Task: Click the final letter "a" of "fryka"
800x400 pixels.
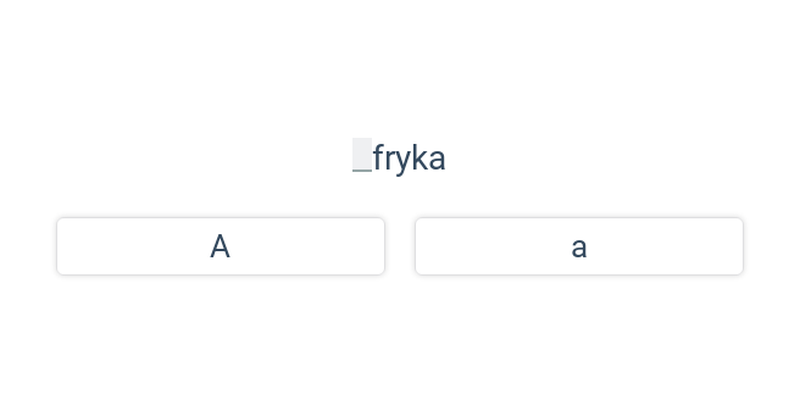Action: [x=437, y=160]
